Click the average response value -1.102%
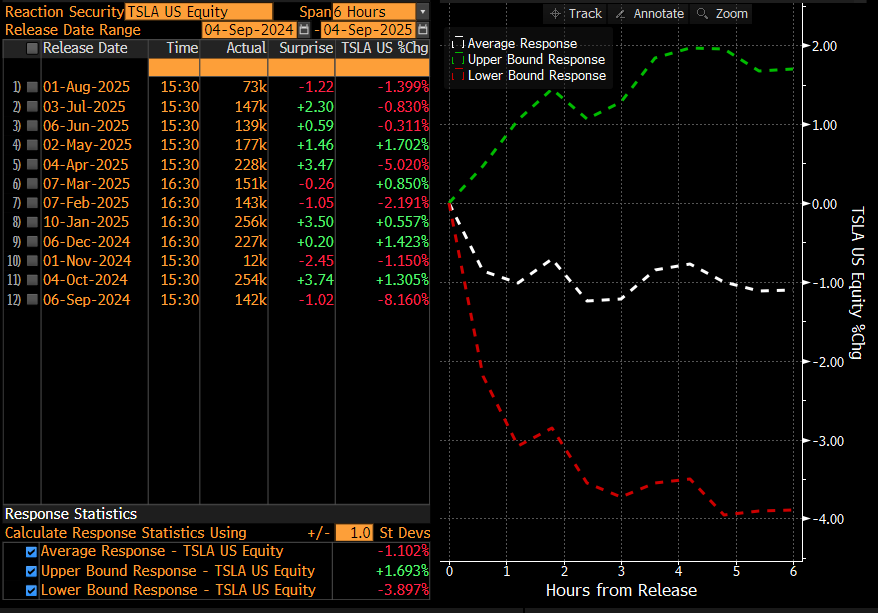Viewport: 878px width, 613px height. (x=403, y=551)
